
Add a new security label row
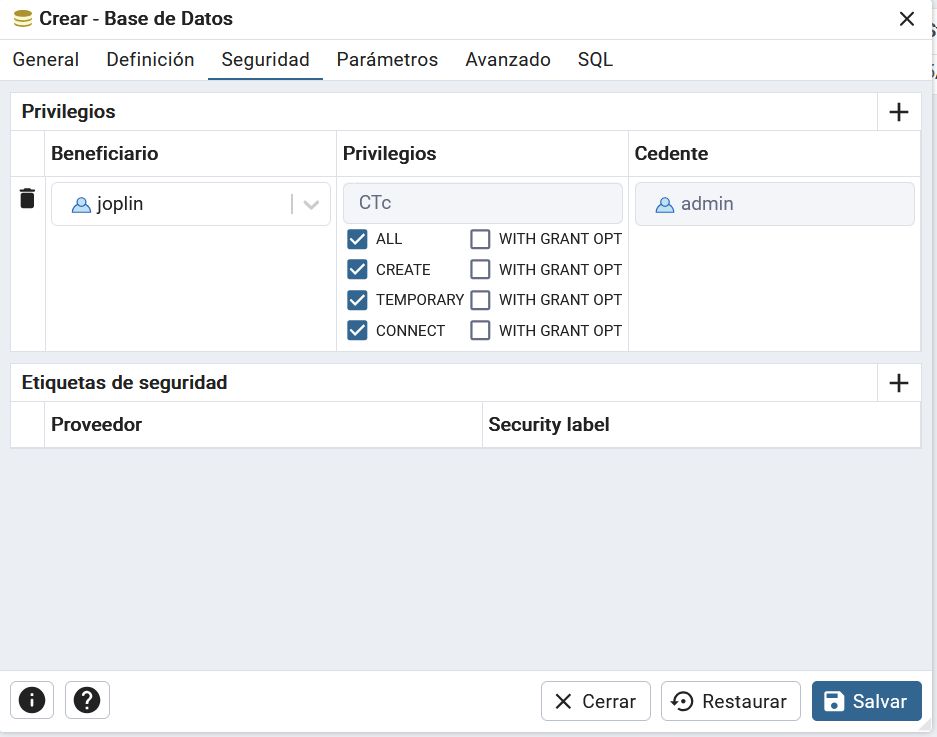[898, 383]
